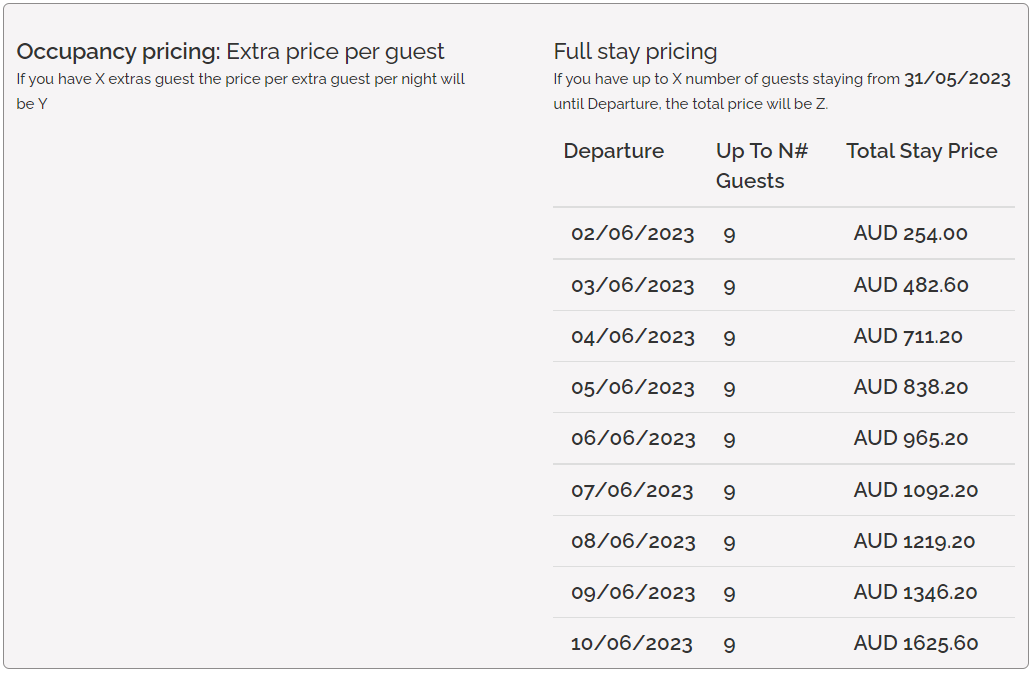Click the Departure column header
Viewport: 1033px width, 674px height.
(x=613, y=151)
